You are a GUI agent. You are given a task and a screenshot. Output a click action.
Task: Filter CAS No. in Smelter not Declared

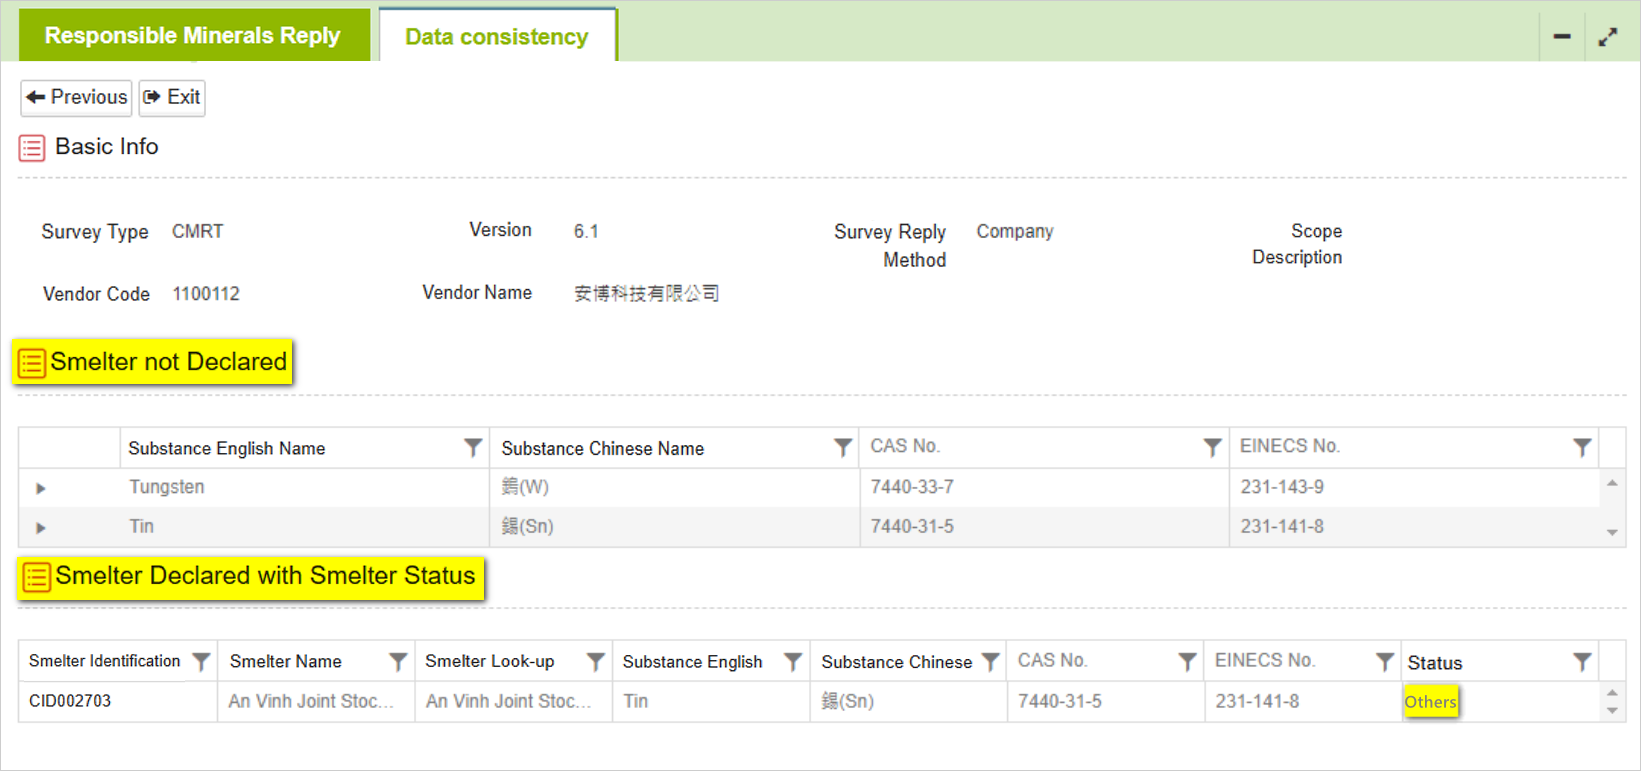tap(1212, 448)
